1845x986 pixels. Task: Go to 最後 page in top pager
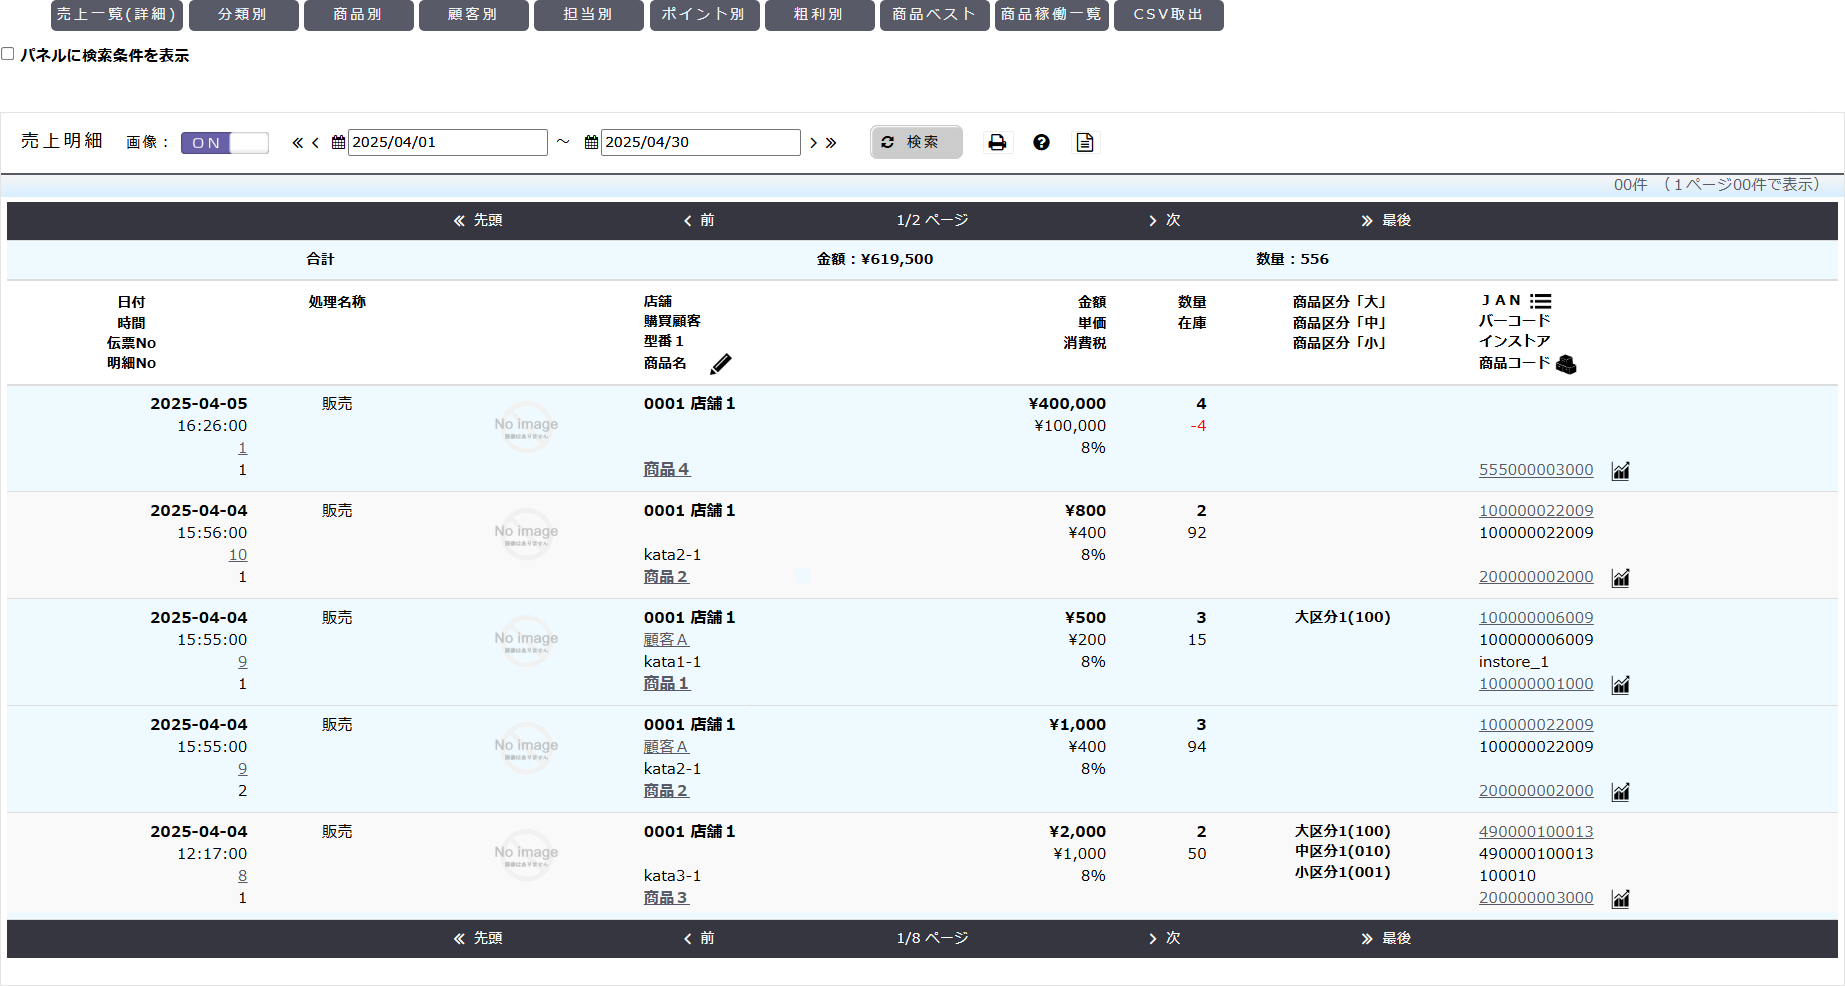(x=1386, y=220)
